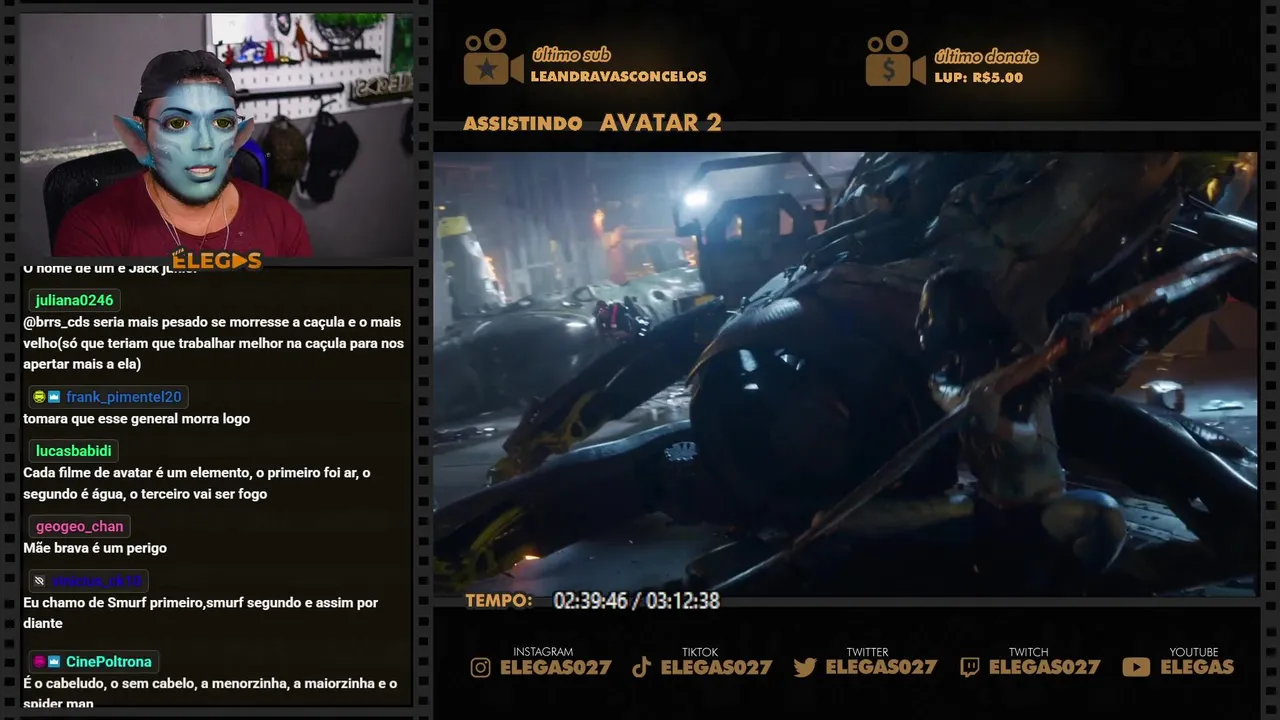Select the lucasbabidi username tag
The width and height of the screenshot is (1280, 720).
(x=73, y=451)
